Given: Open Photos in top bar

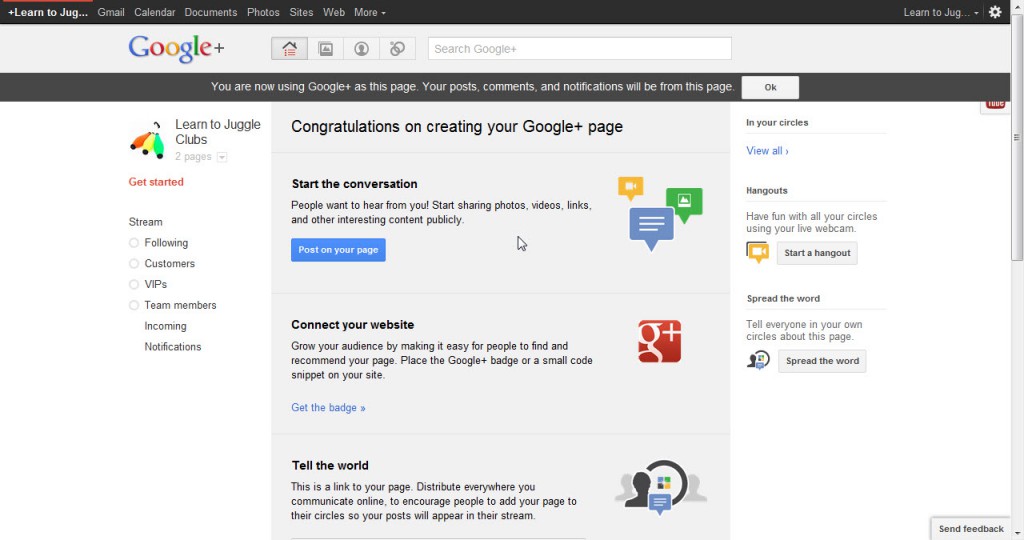Looking at the screenshot, I should (263, 12).
